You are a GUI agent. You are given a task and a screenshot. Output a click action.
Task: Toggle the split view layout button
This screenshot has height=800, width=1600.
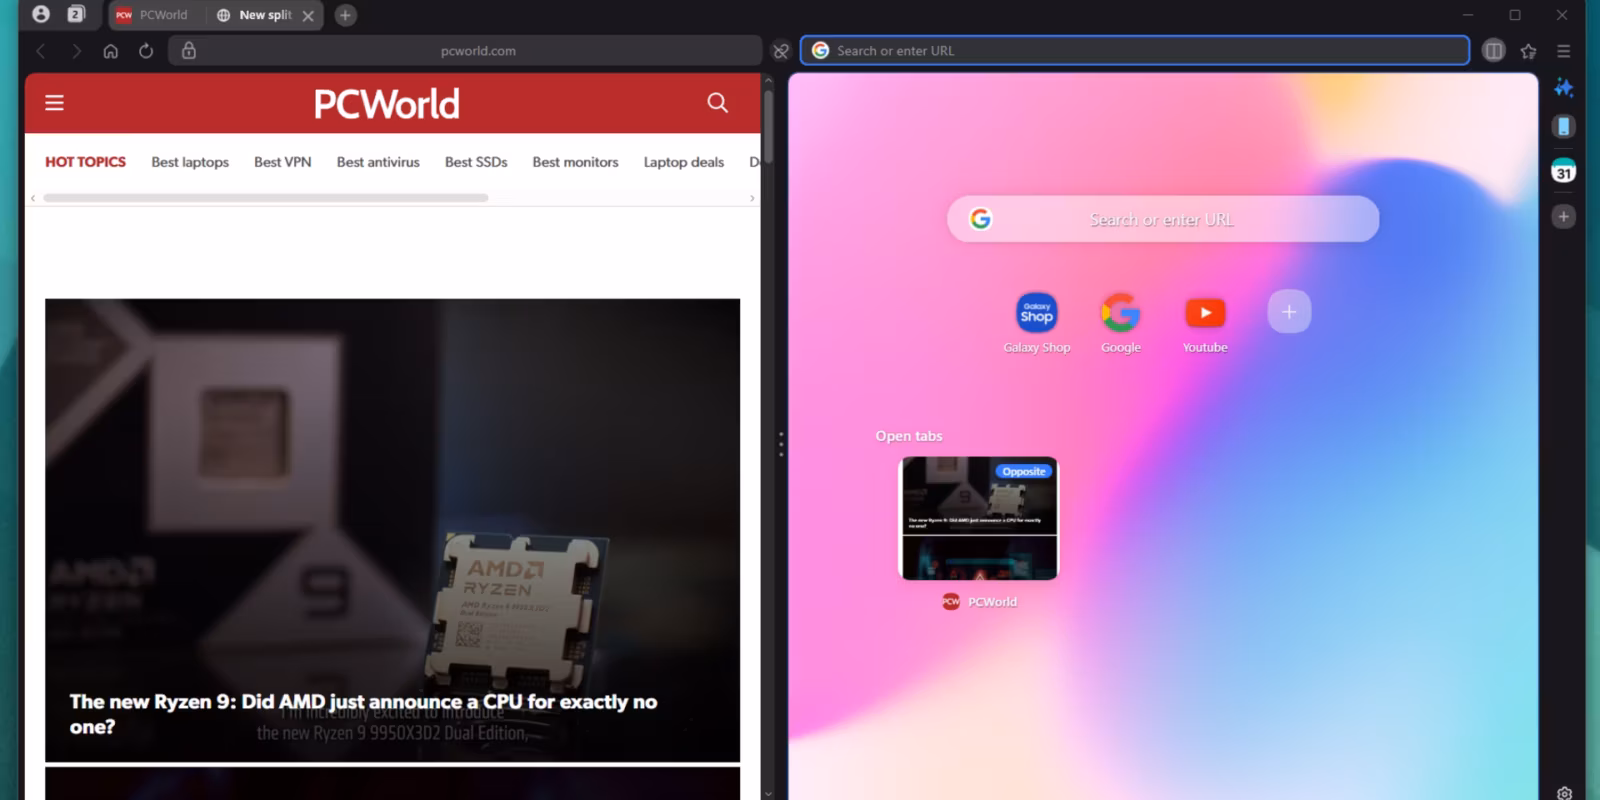point(1493,51)
